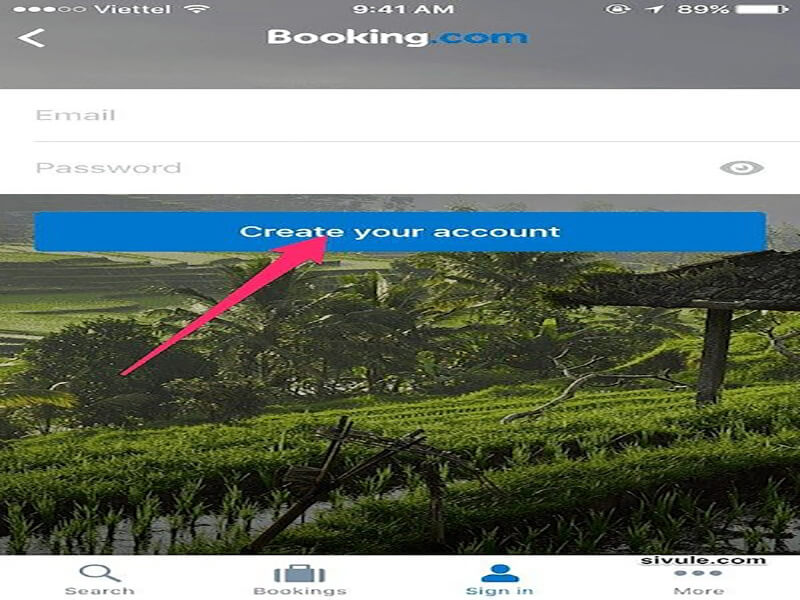Tap the 9:41 AM clock
This screenshot has width=800, height=600.
click(403, 9)
